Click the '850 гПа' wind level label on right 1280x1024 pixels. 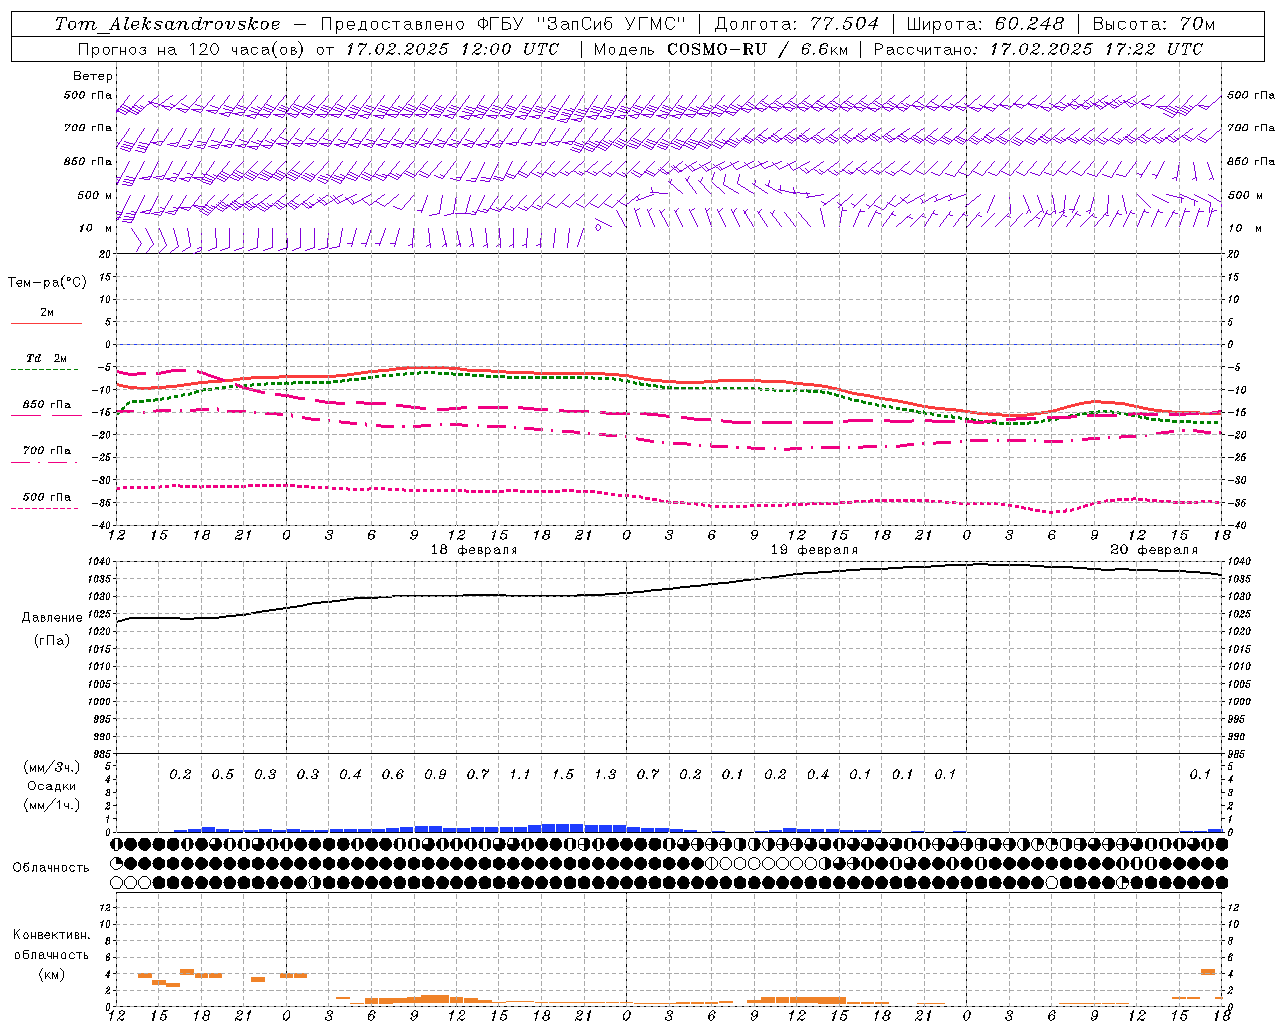tap(1251, 161)
